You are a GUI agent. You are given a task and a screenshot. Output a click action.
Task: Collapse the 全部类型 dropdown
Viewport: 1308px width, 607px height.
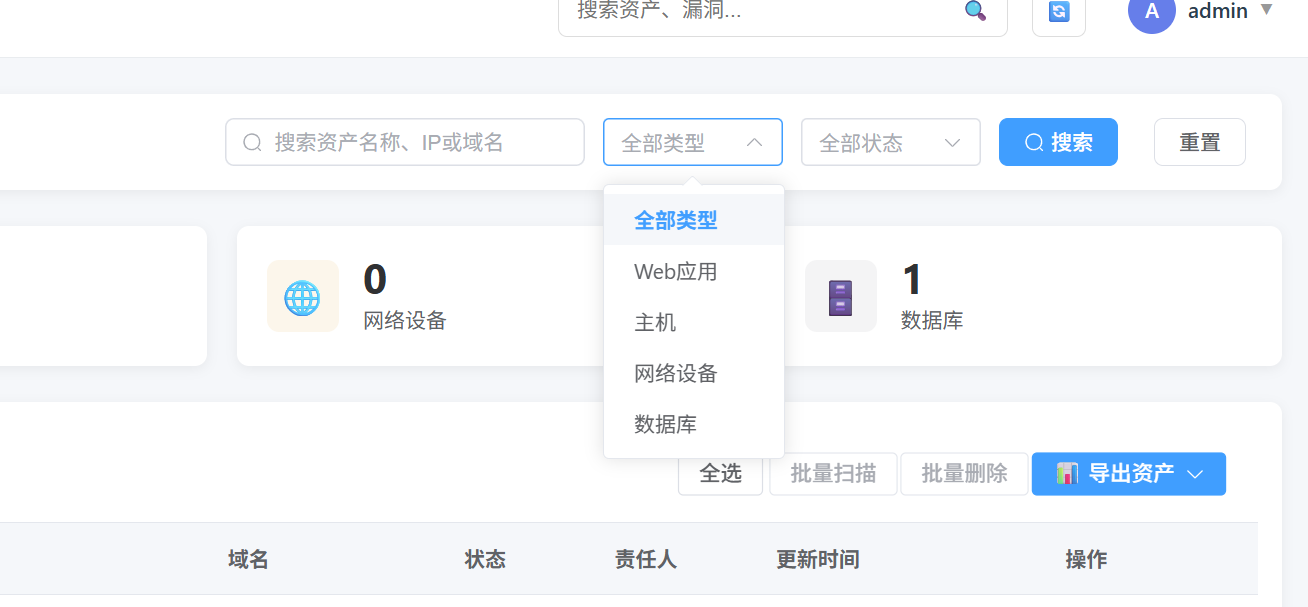coord(755,143)
